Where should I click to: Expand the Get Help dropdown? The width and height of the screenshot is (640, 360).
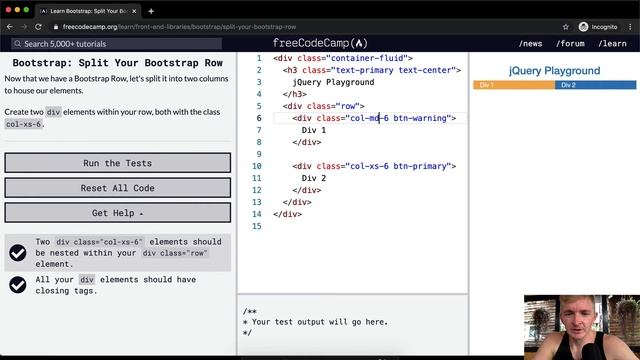118,213
